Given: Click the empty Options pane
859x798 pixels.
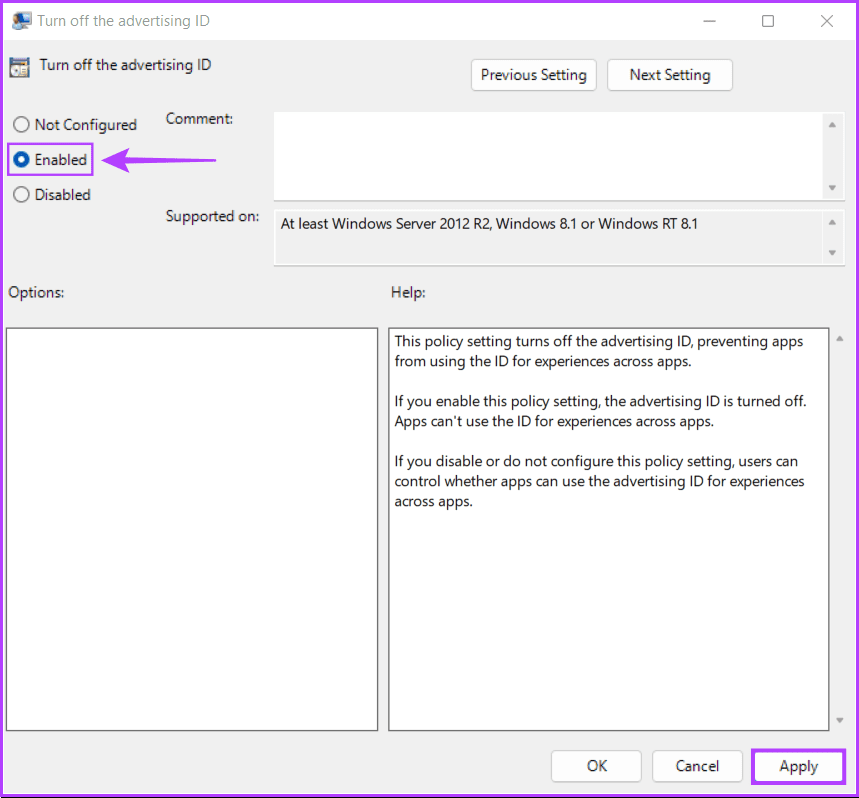Looking at the screenshot, I should tap(192, 529).
